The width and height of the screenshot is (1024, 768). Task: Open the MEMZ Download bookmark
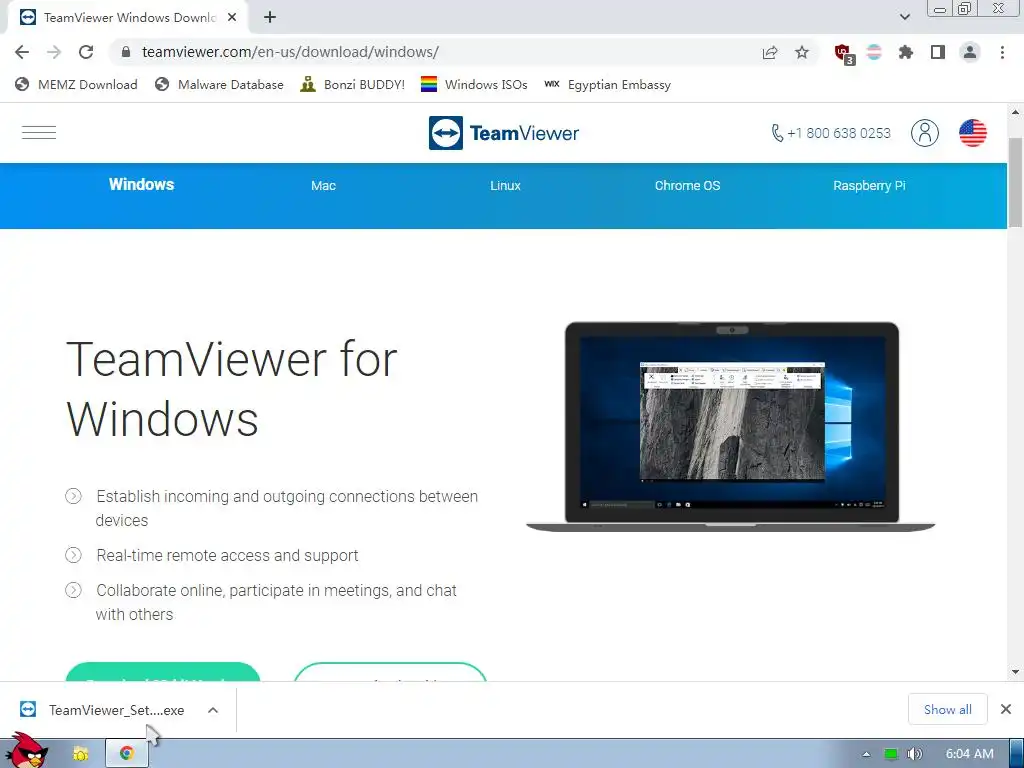[76, 85]
